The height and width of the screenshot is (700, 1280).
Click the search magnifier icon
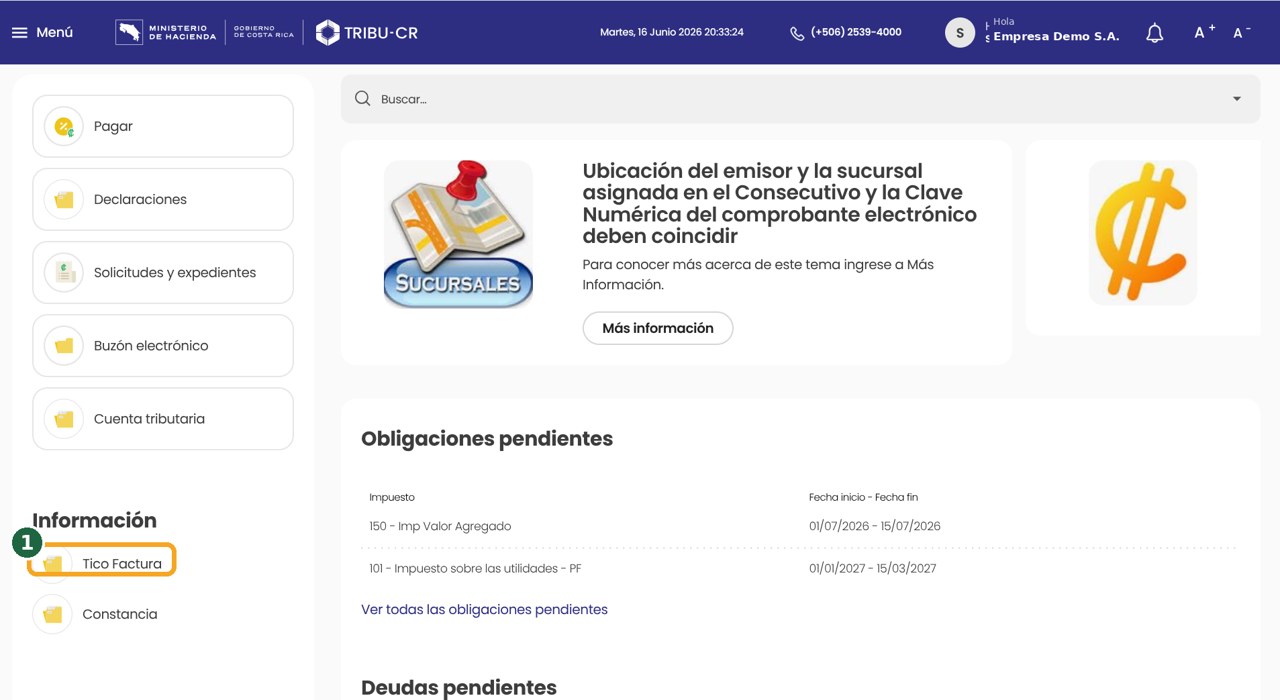[363, 99]
